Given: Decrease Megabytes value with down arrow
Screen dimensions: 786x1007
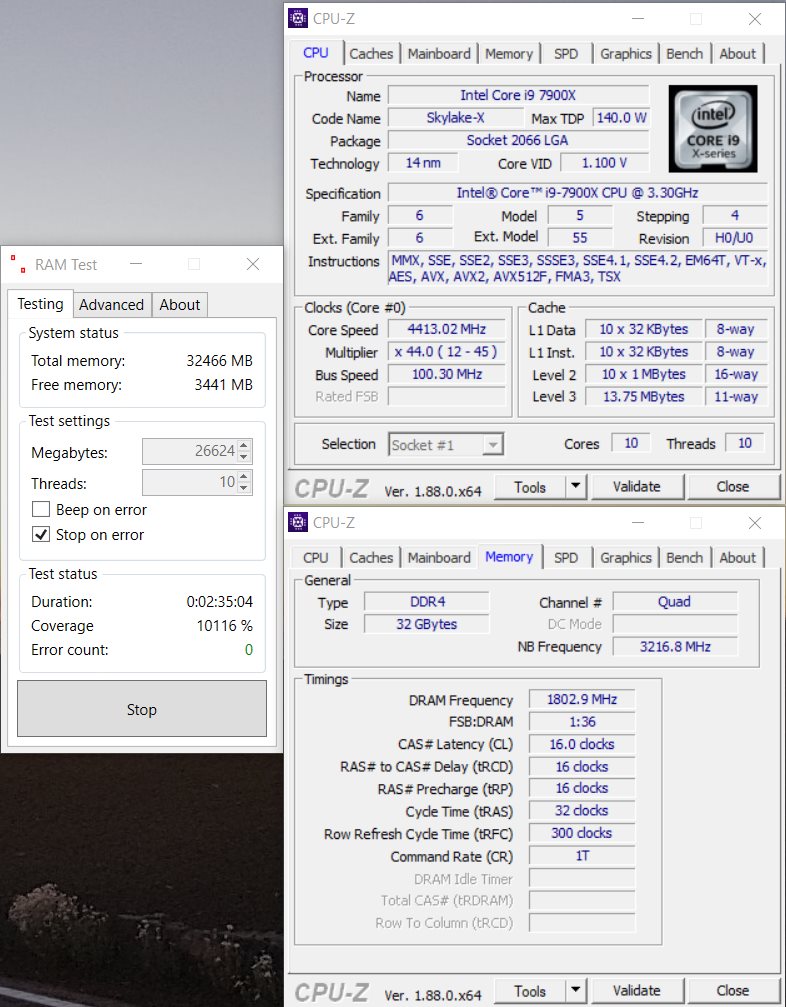Looking at the screenshot, I should pyautogui.click(x=243, y=457).
